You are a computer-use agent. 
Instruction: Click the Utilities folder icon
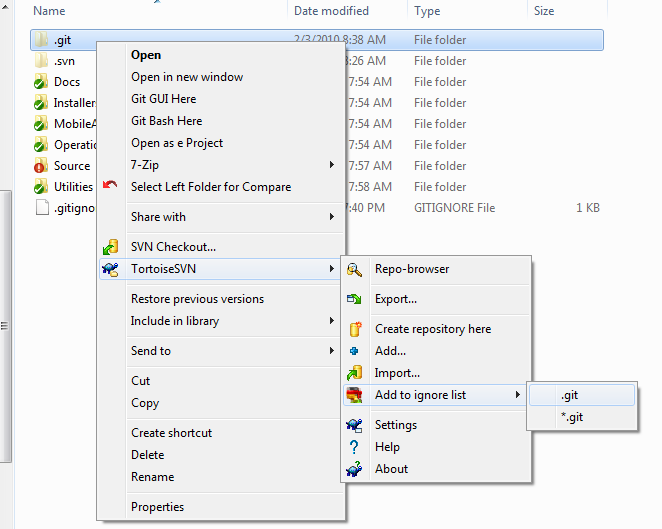pyautogui.click(x=41, y=187)
